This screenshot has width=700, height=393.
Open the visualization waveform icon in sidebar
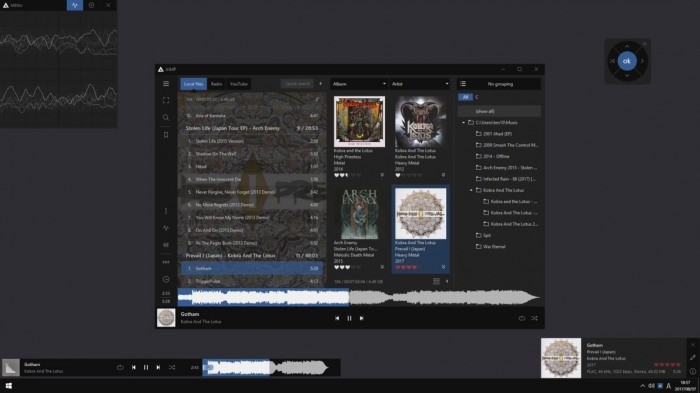(166, 228)
